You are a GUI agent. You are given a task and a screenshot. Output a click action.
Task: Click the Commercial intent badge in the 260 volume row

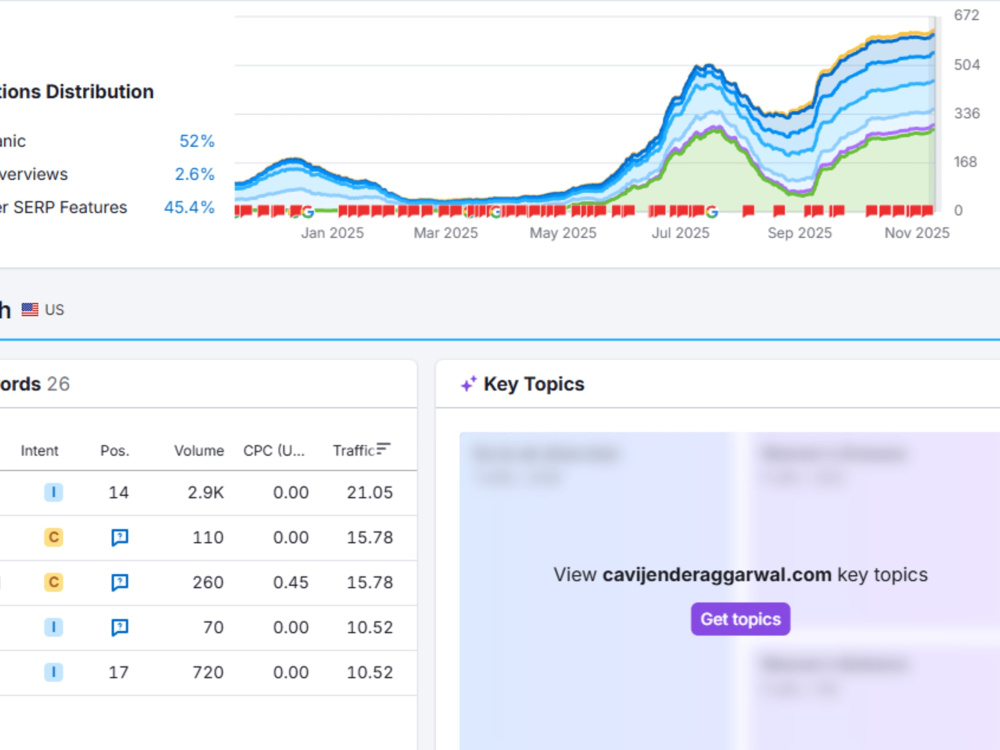(54, 582)
